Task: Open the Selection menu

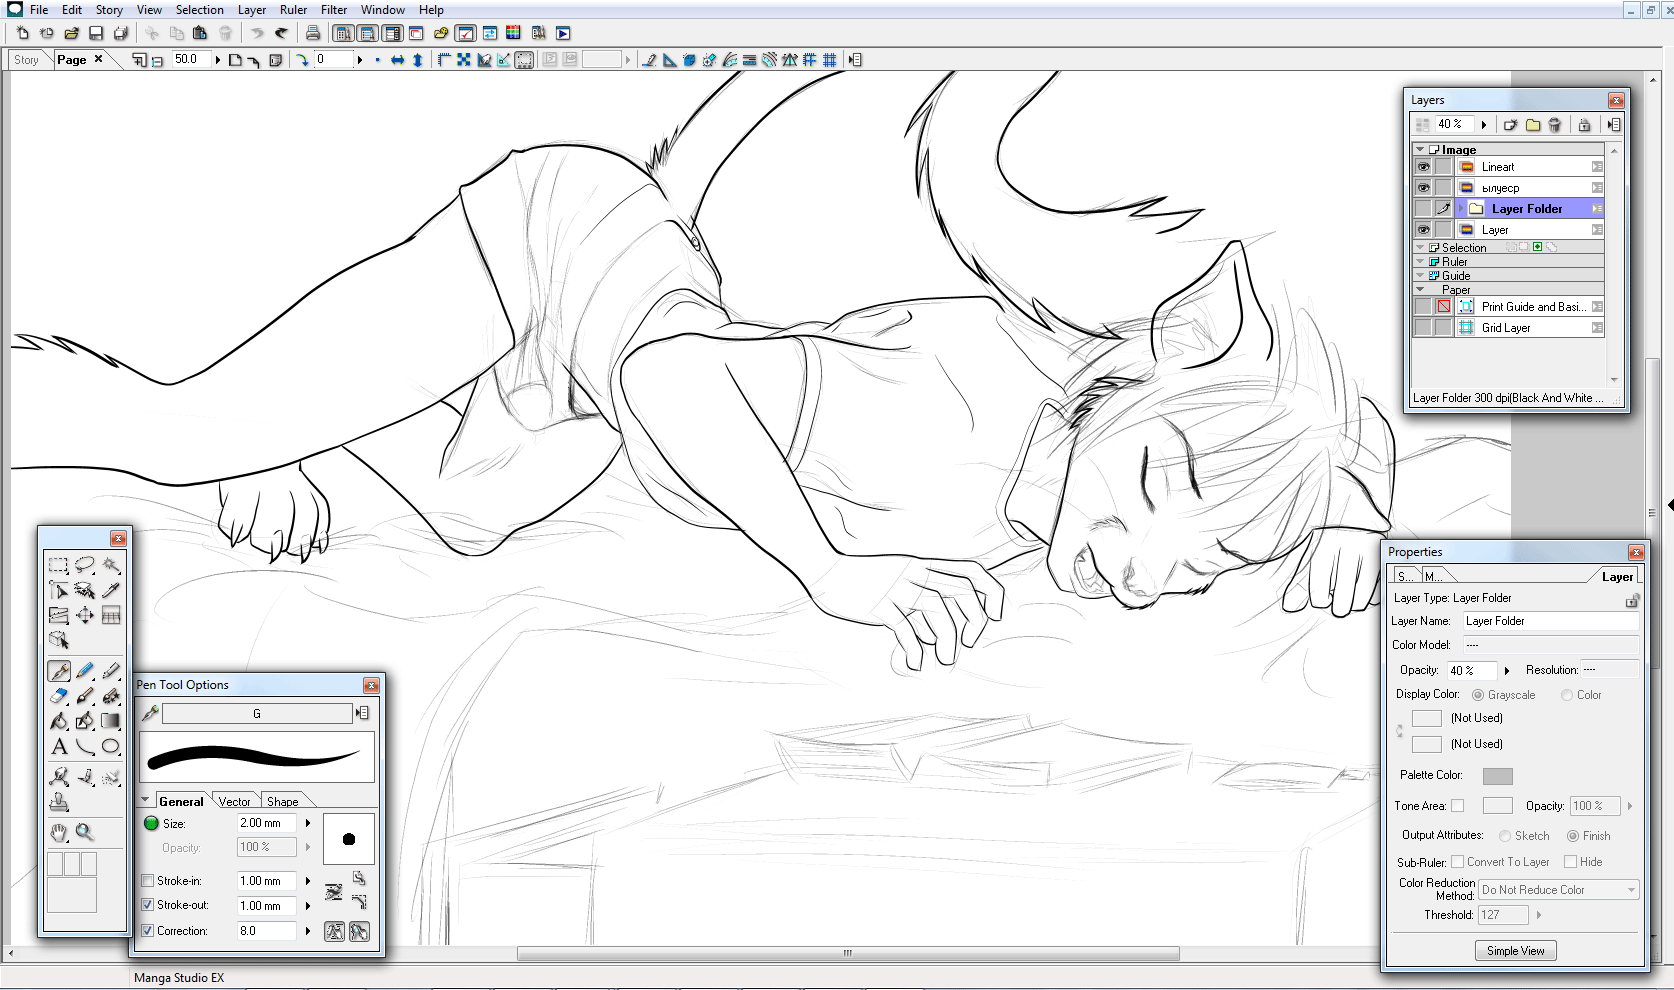Action: [200, 10]
